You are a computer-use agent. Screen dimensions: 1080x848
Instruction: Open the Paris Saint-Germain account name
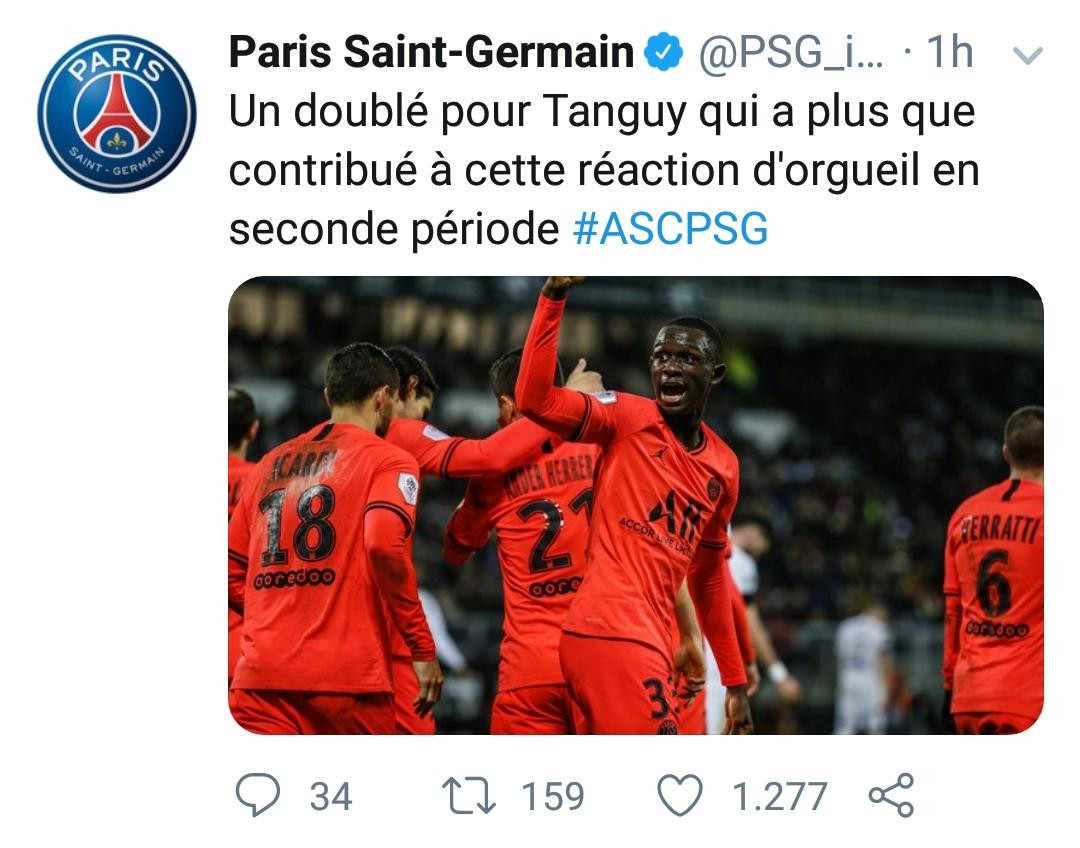431,52
